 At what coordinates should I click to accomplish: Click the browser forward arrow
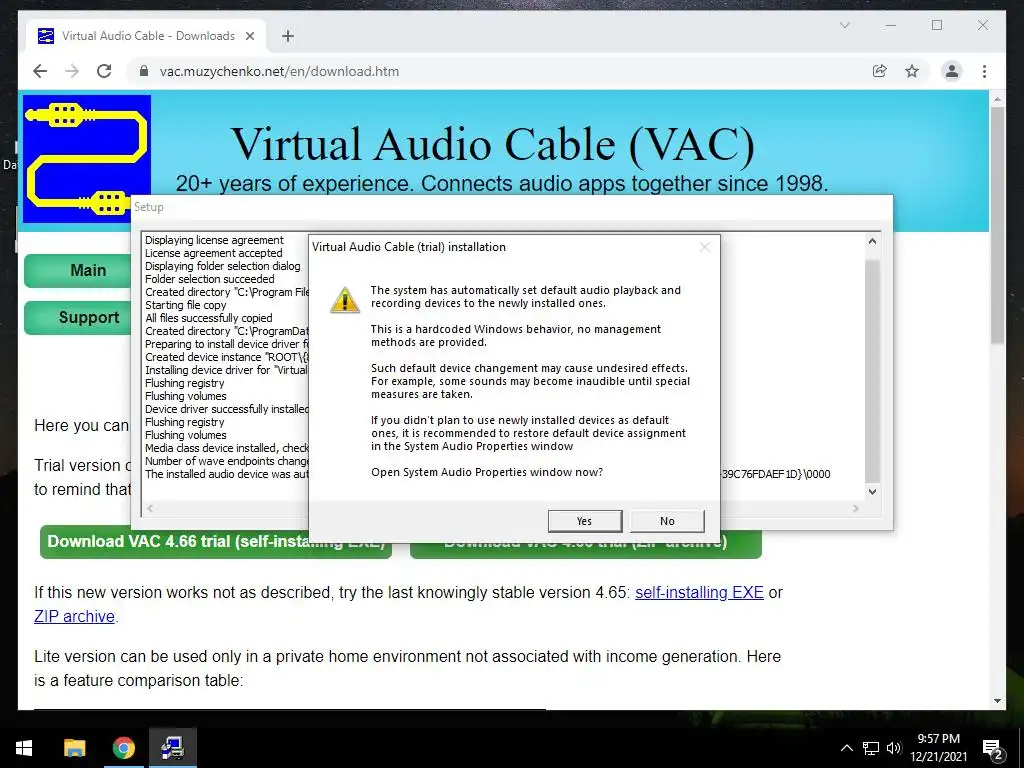(x=72, y=71)
